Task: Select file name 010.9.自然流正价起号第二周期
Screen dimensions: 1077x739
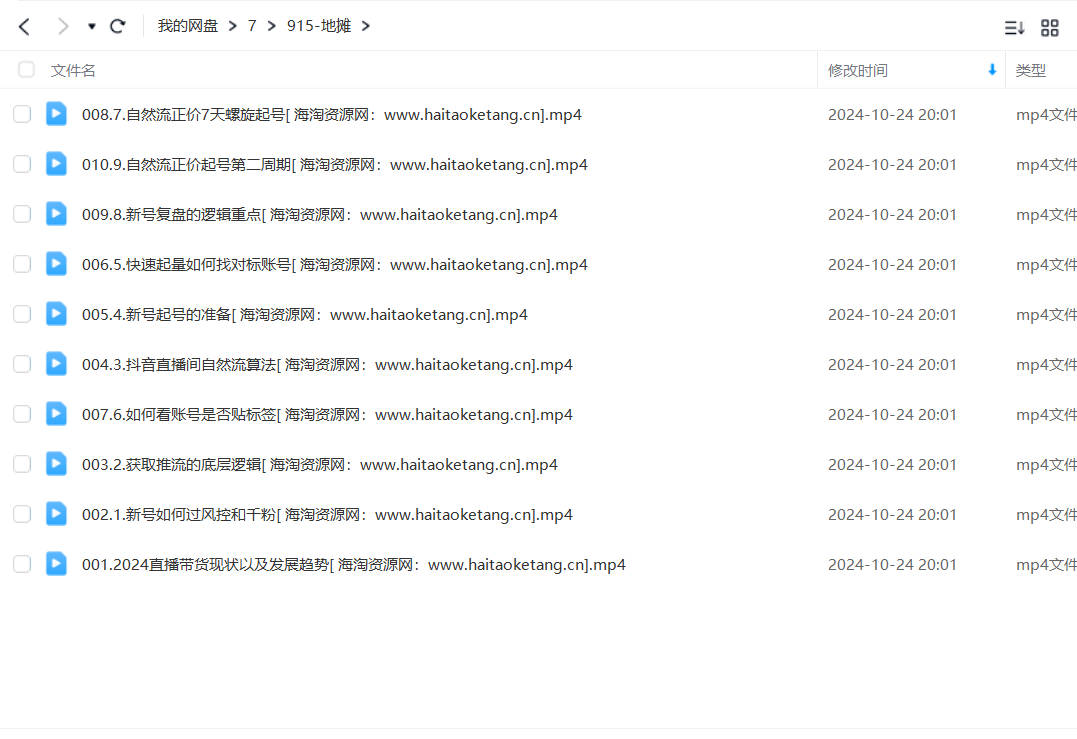Action: click(x=335, y=165)
